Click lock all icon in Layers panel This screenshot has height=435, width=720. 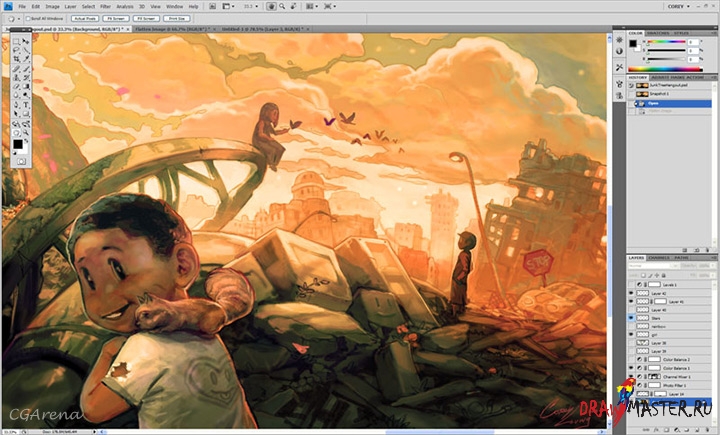pos(664,276)
